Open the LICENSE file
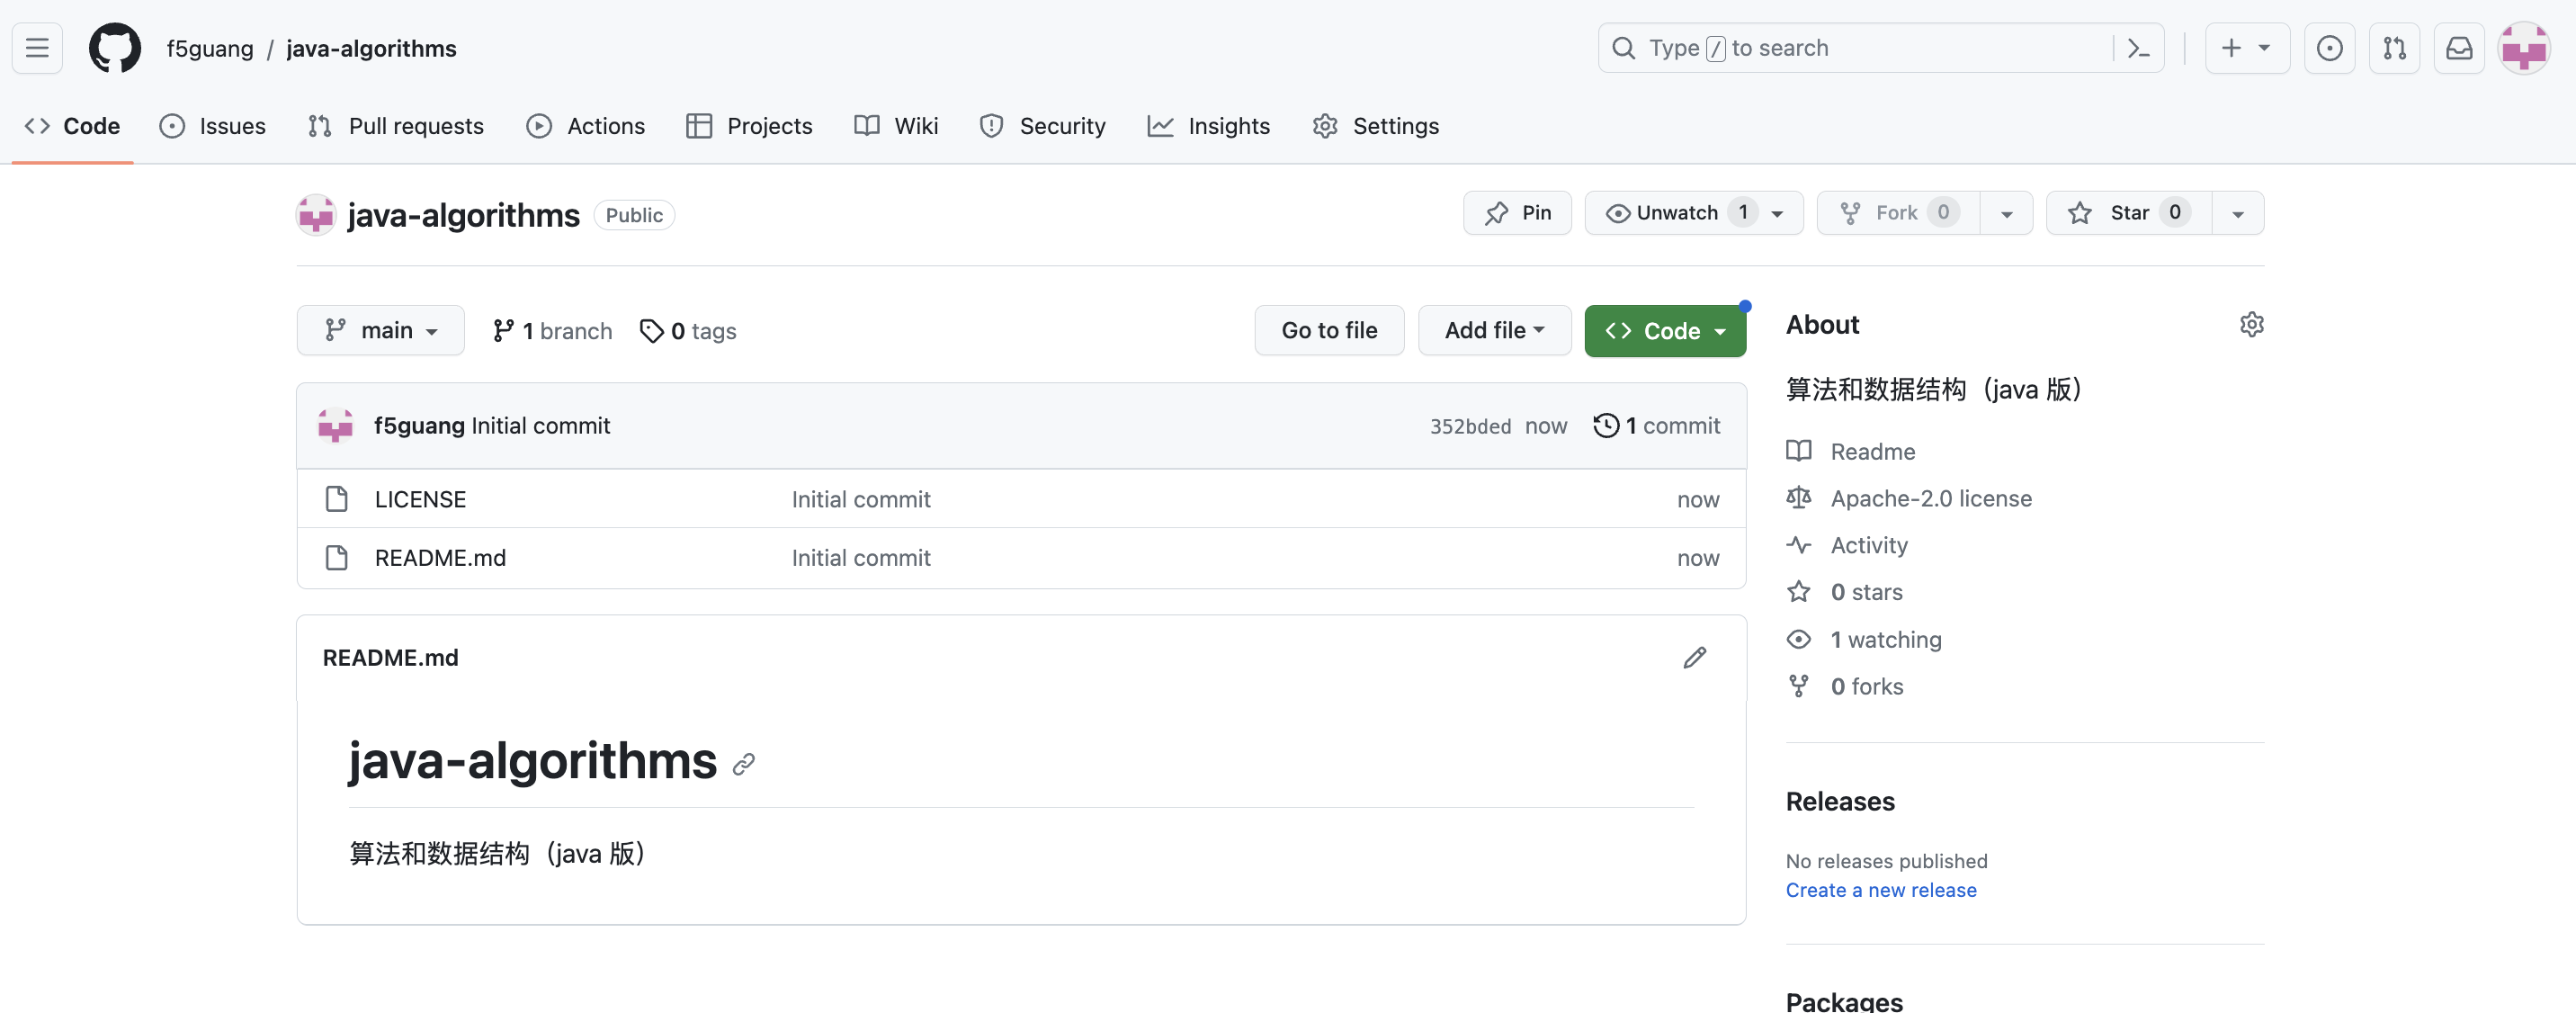 click(420, 499)
